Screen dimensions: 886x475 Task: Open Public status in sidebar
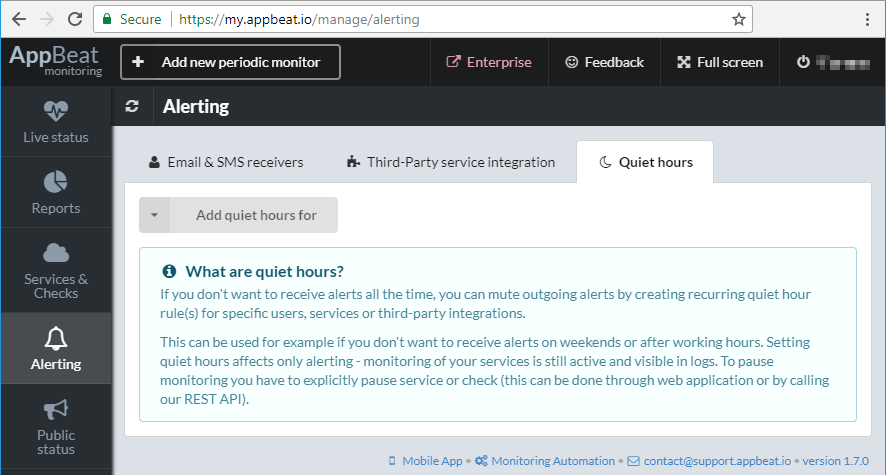tap(56, 426)
